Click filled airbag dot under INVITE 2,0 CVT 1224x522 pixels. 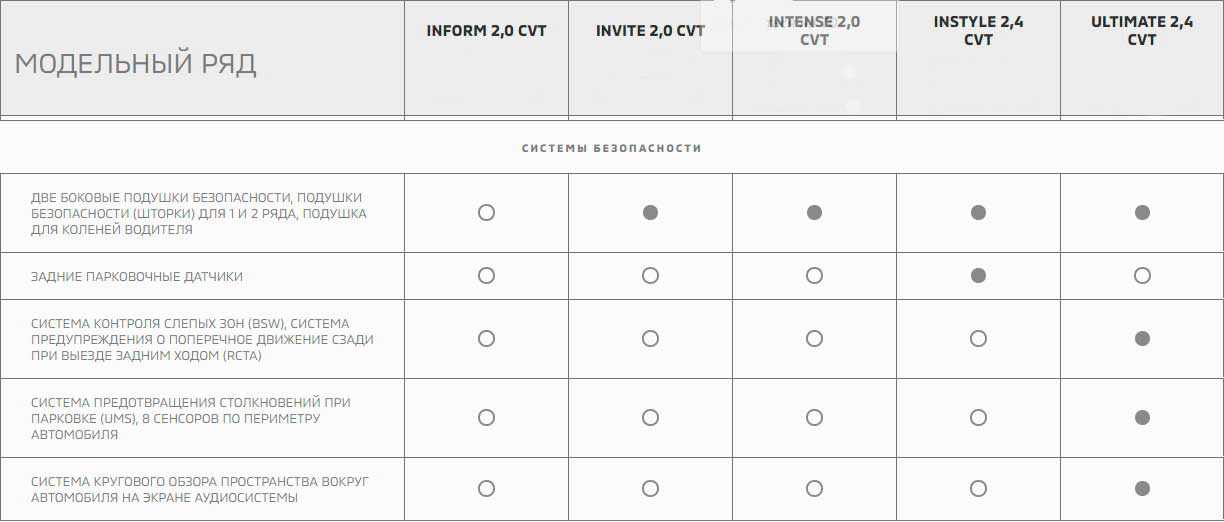[x=650, y=212]
